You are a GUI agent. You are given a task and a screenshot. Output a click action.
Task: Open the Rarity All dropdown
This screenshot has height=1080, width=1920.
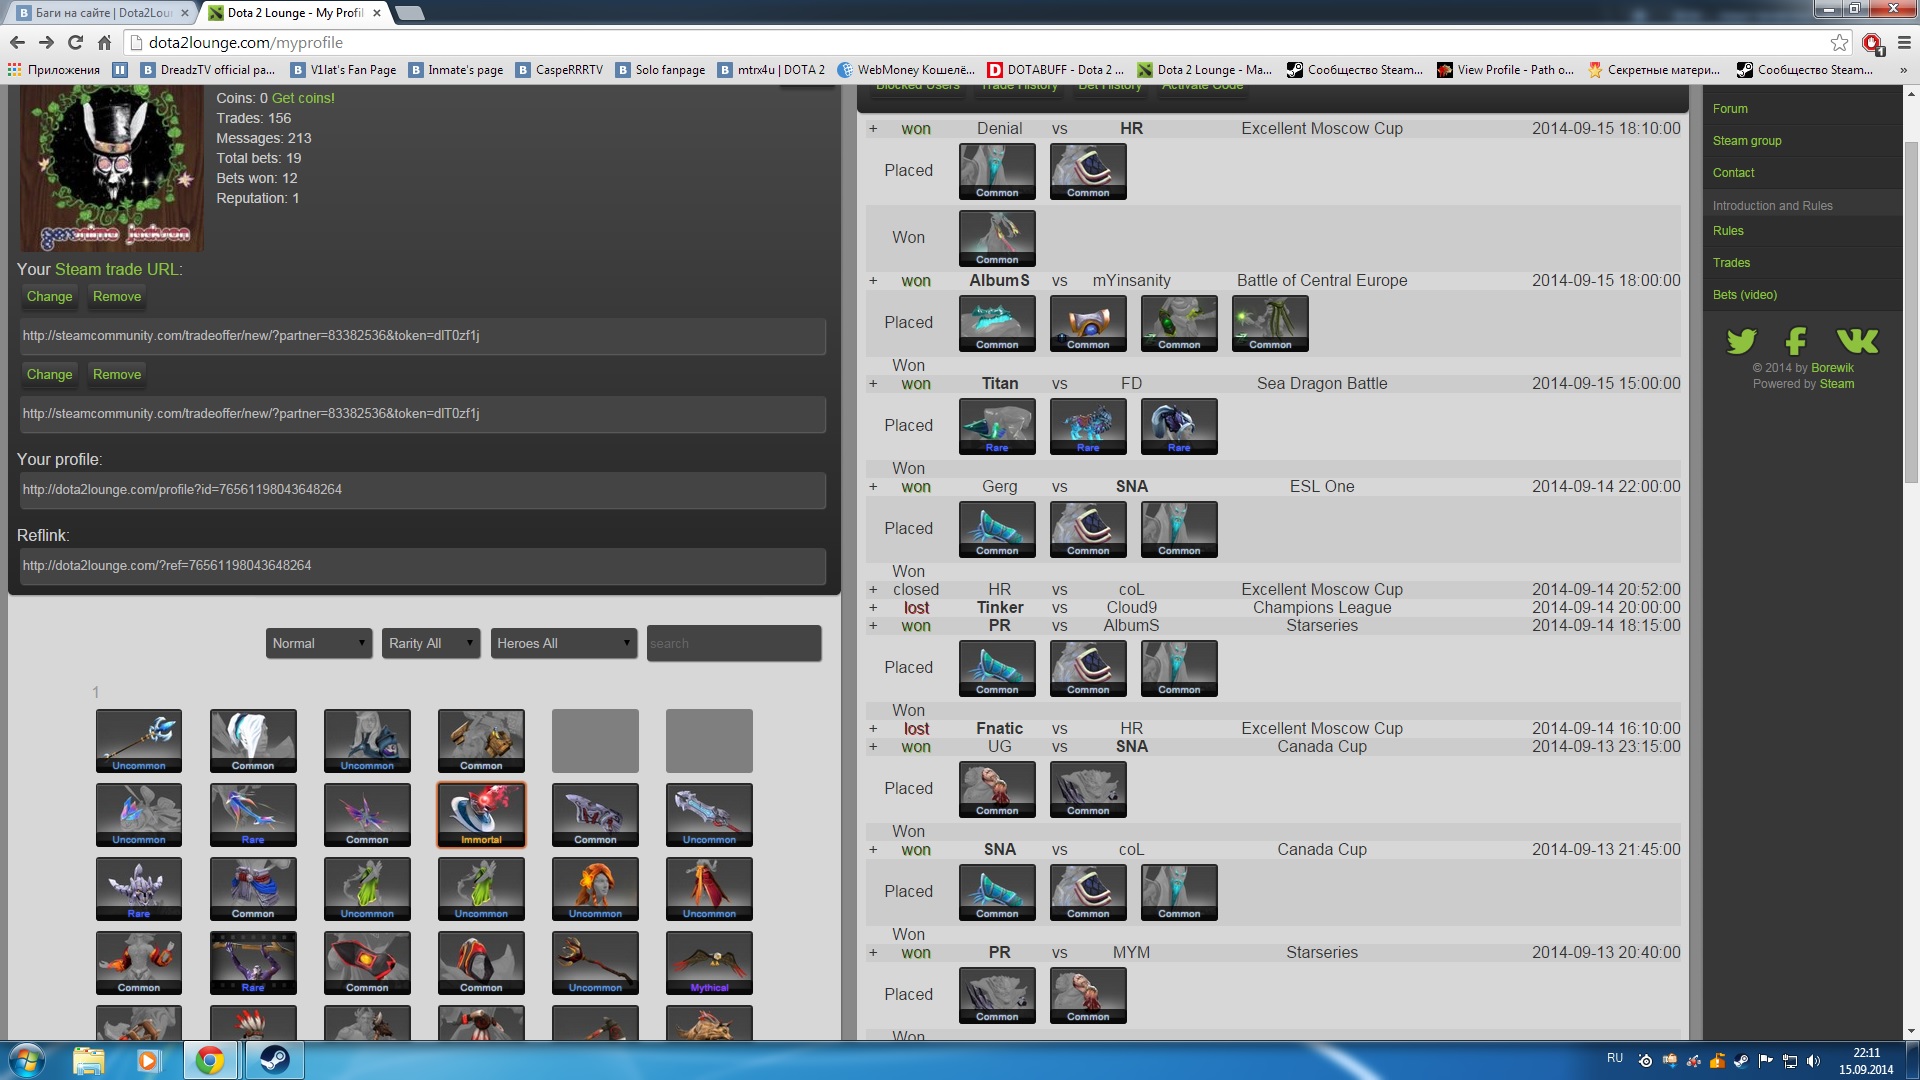(x=431, y=643)
